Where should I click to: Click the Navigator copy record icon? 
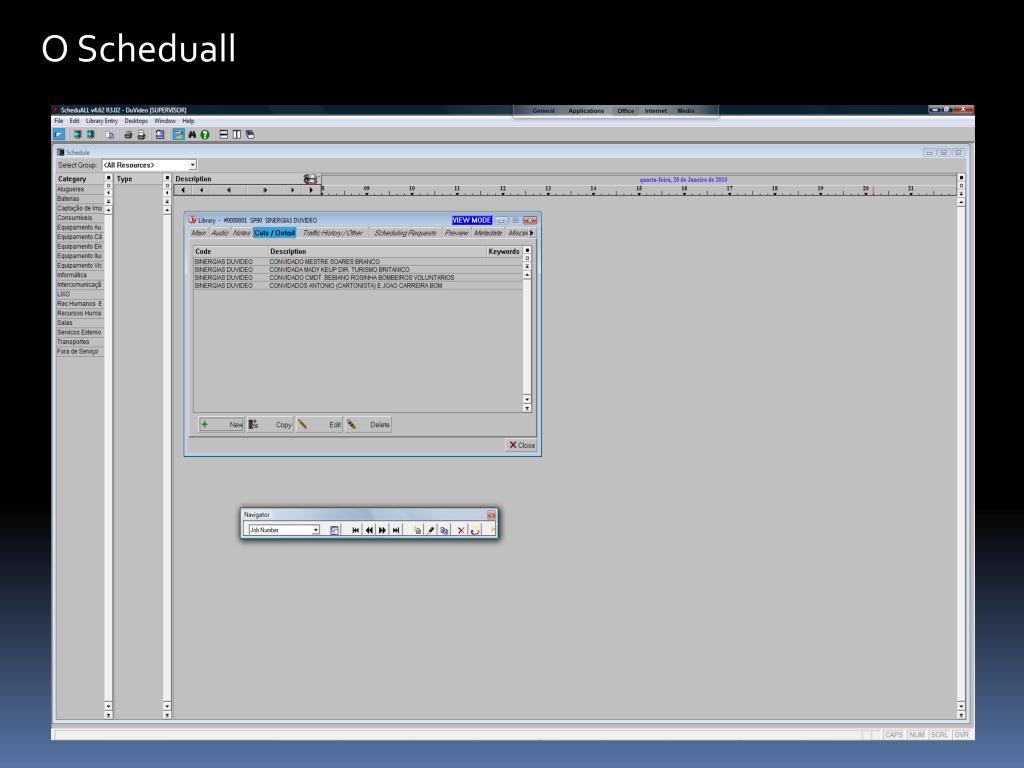pyautogui.click(x=444, y=530)
